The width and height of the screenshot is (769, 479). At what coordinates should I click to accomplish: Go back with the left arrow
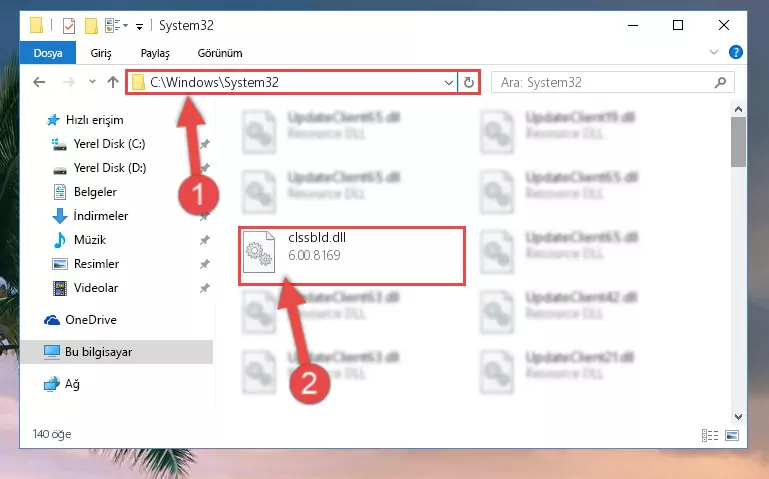click(x=39, y=82)
